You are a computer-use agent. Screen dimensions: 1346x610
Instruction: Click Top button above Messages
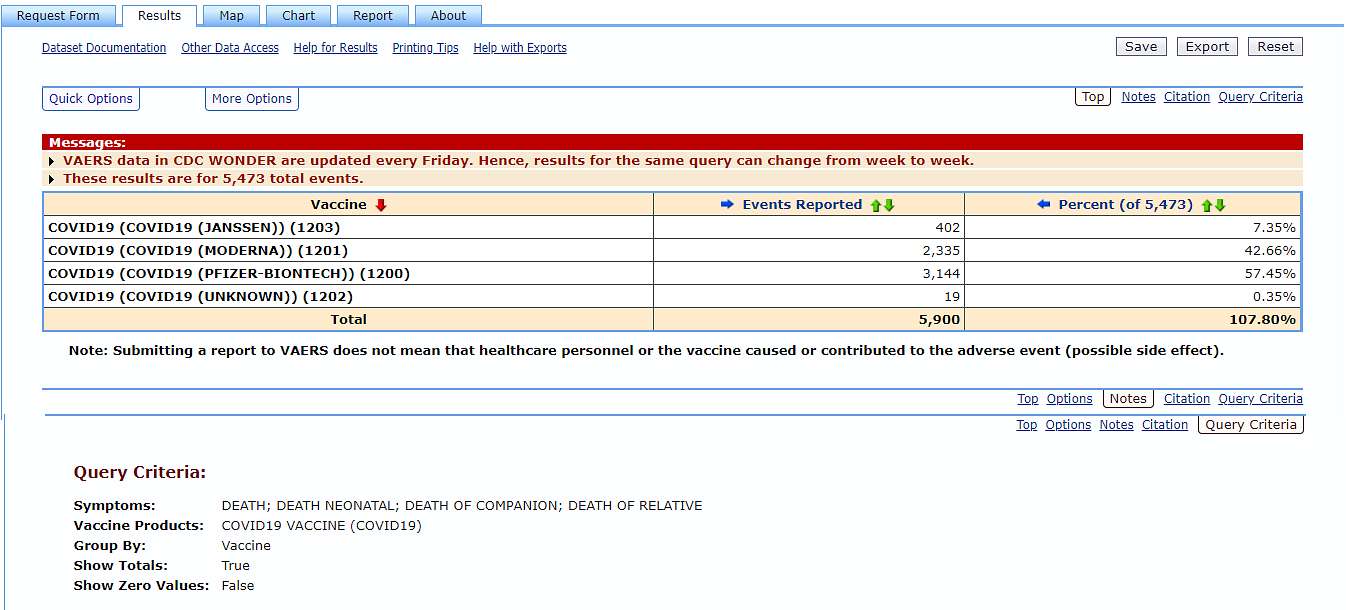point(1093,97)
